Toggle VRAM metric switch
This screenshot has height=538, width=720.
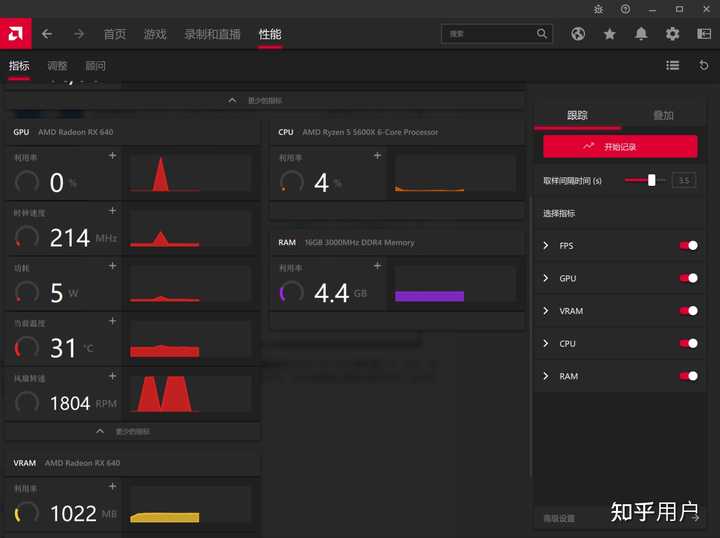coord(688,311)
